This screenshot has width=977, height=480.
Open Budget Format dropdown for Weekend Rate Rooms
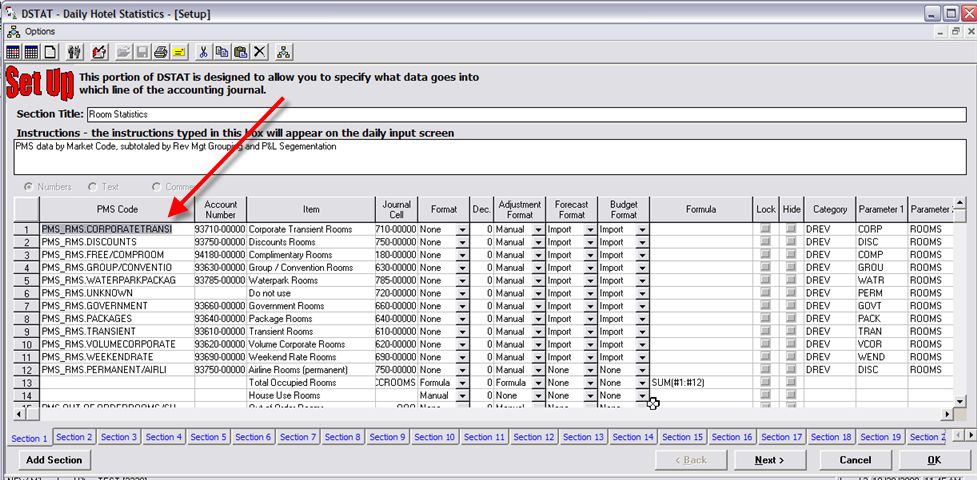pos(642,357)
